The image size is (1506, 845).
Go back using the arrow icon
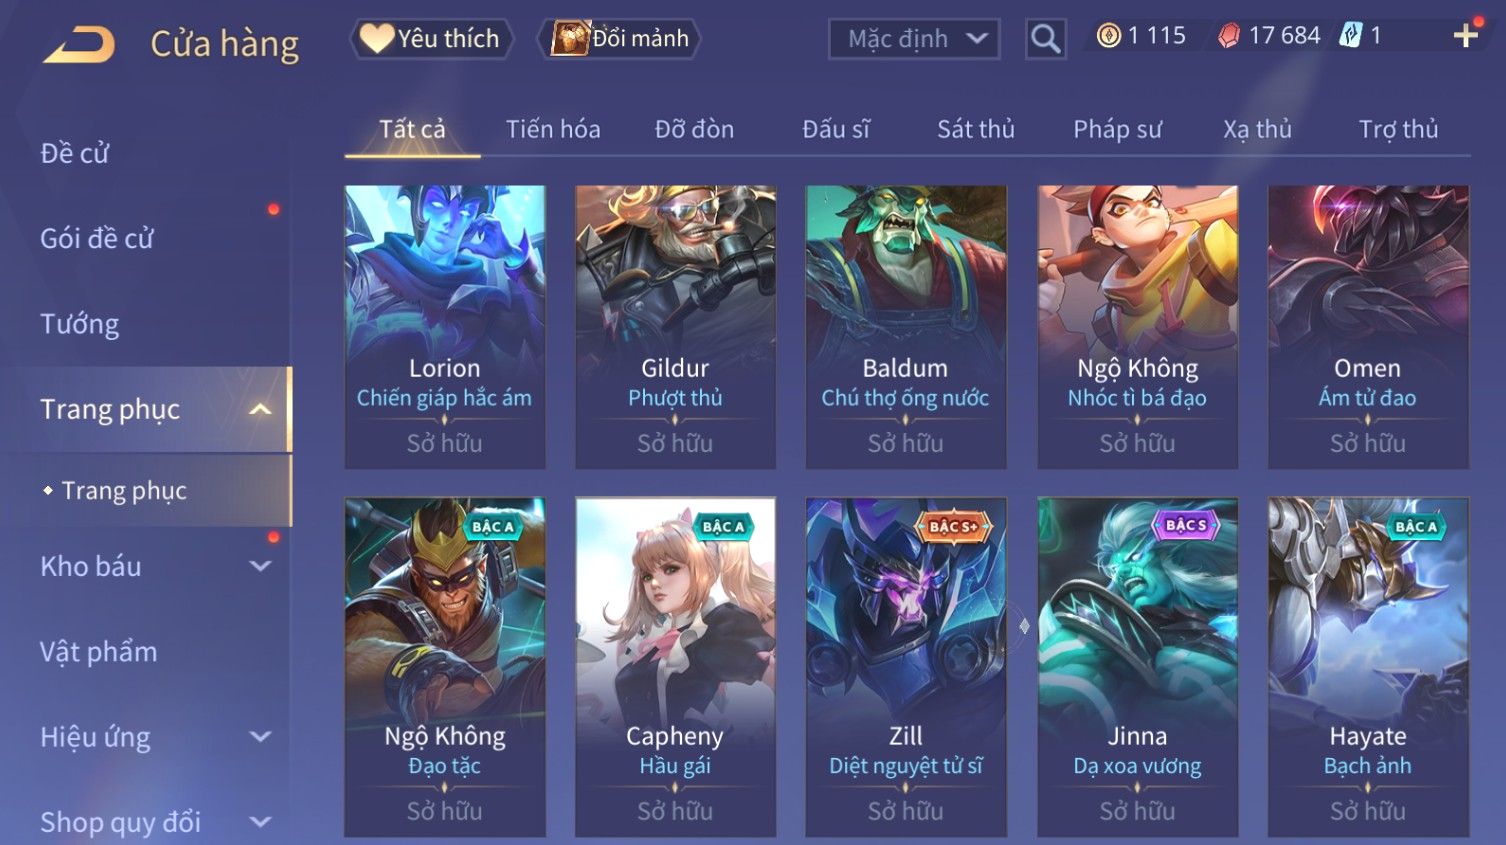pos(79,44)
